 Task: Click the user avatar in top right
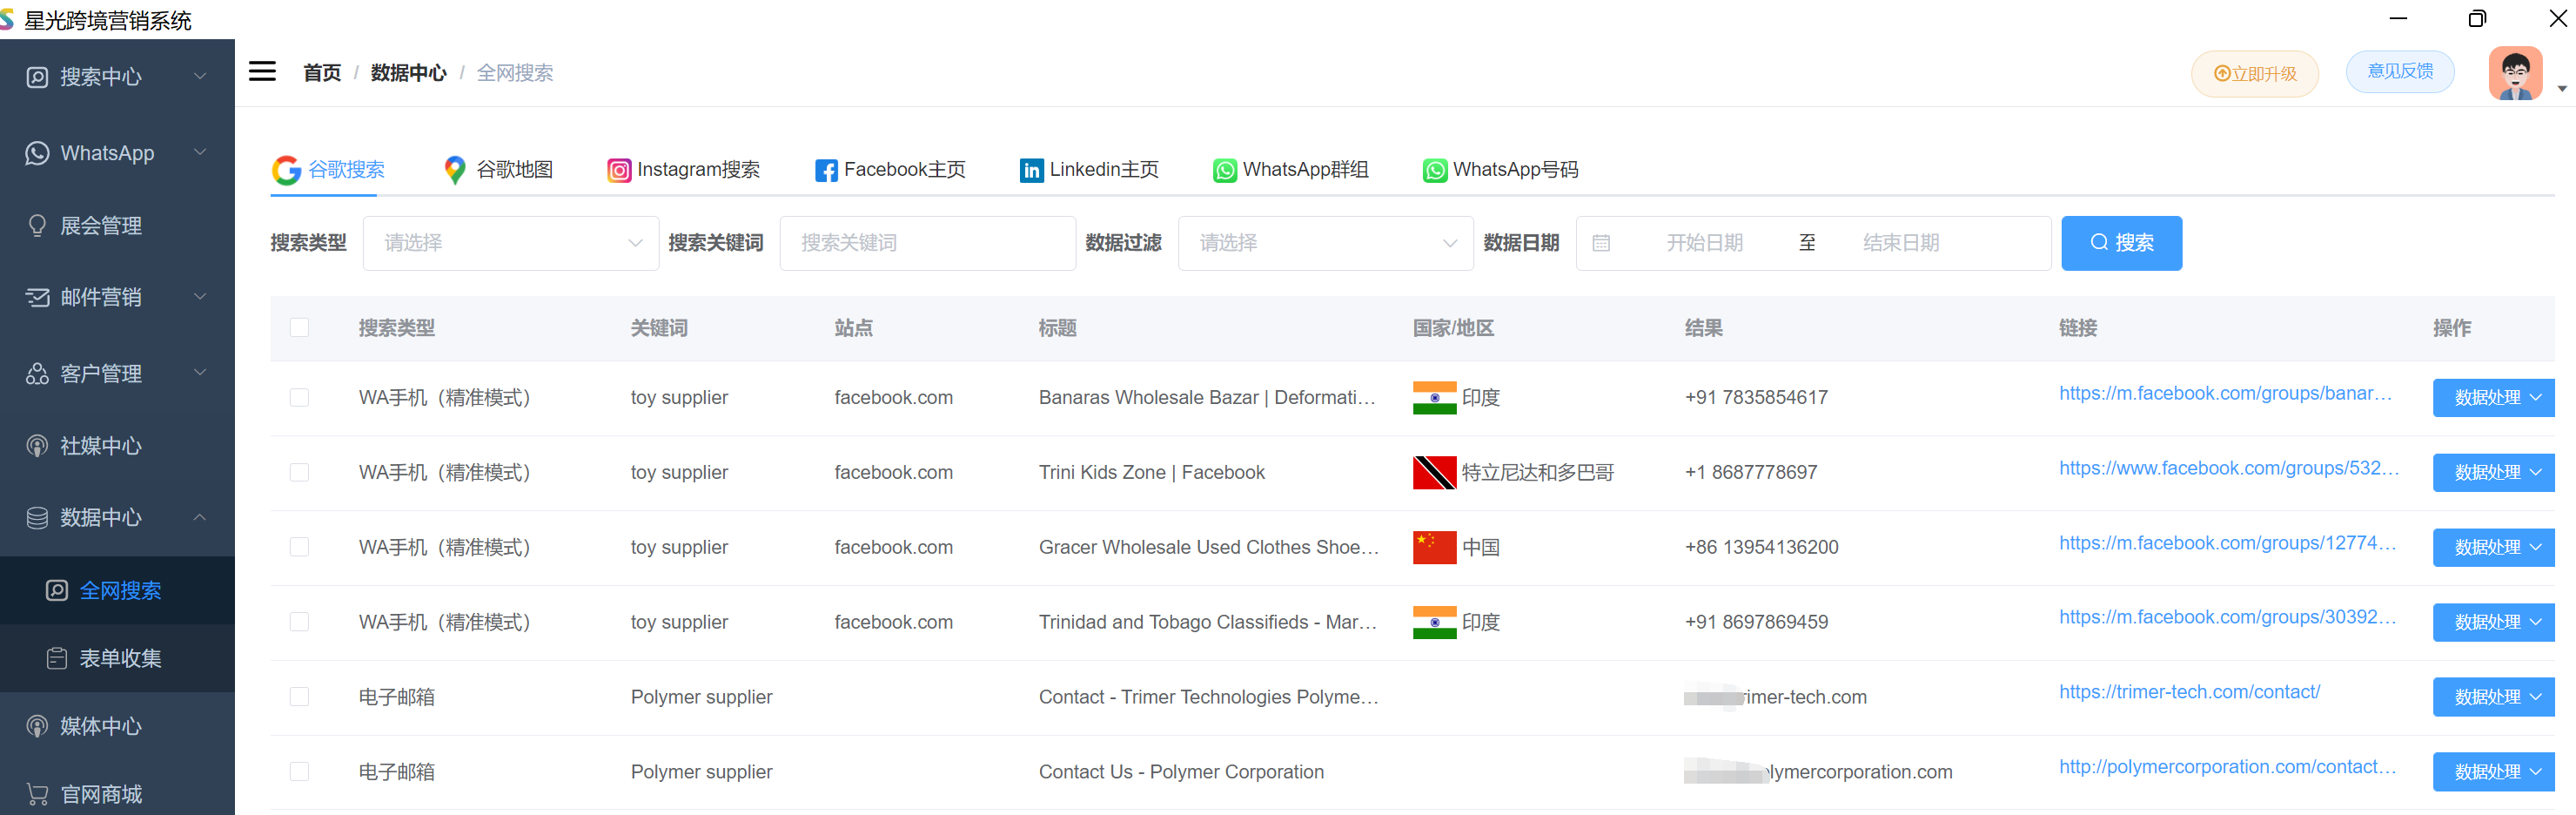(x=2514, y=74)
